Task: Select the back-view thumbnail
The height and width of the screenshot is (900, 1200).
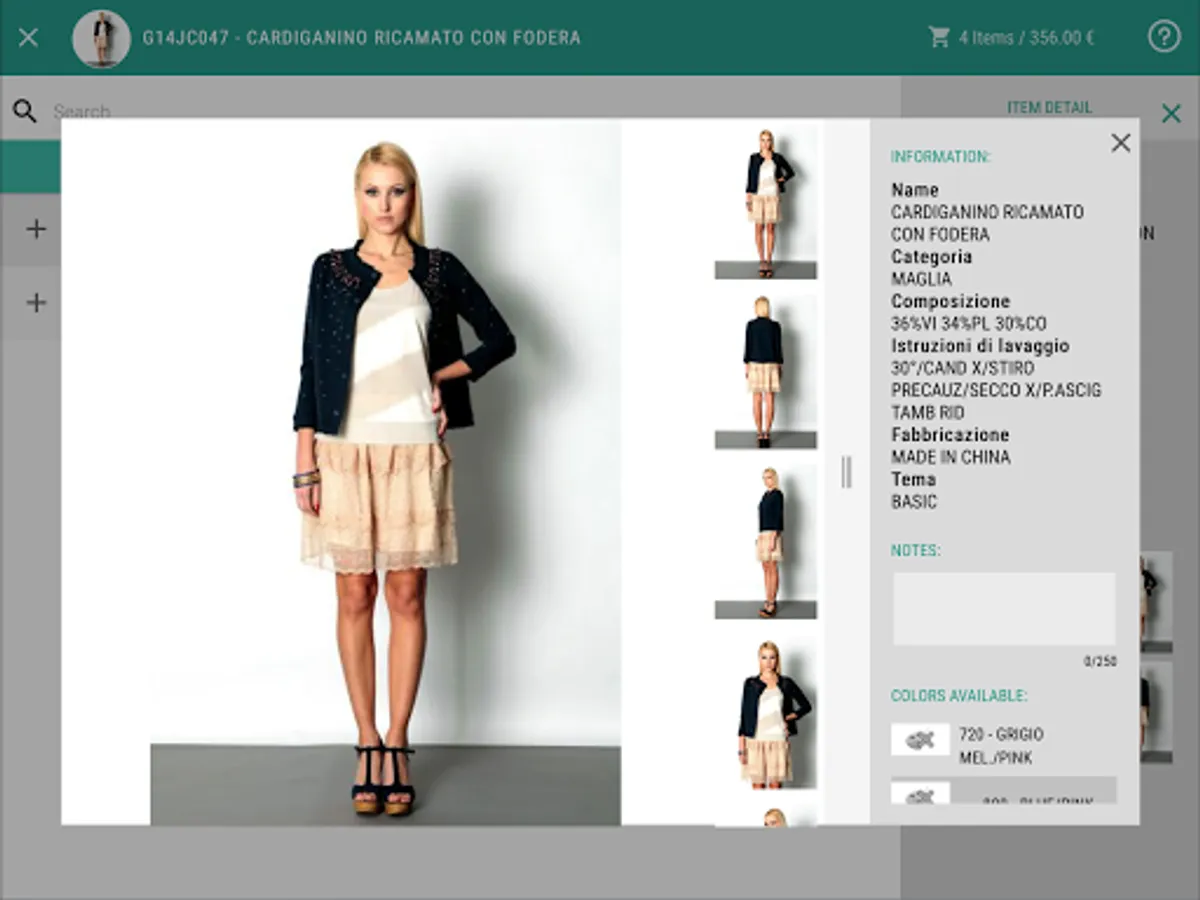Action: pos(766,371)
